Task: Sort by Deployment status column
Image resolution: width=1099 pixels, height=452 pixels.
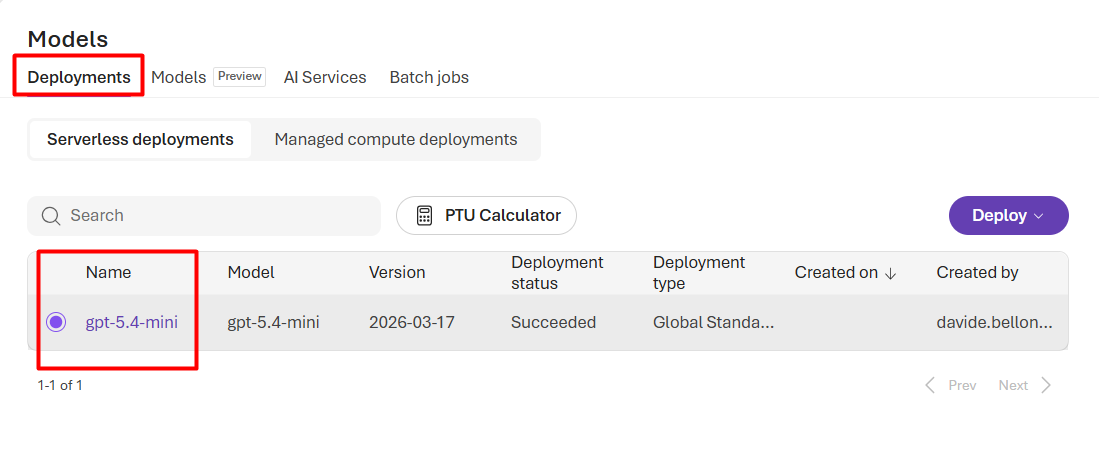Action: point(557,273)
